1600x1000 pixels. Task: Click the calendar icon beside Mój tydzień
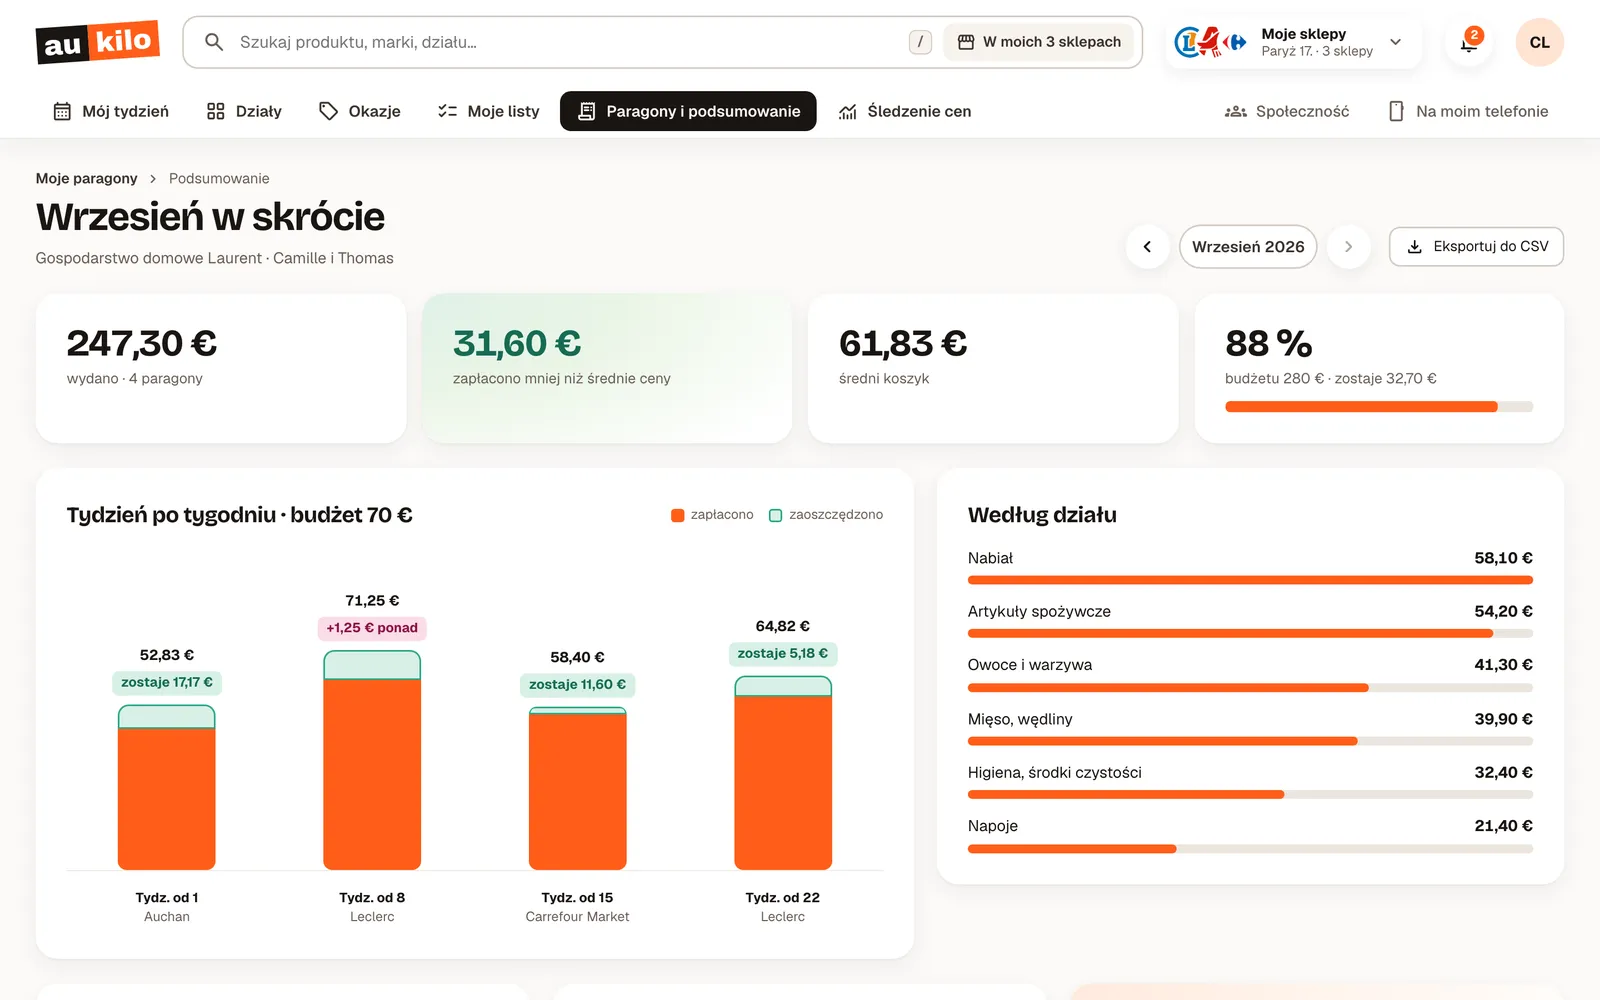pyautogui.click(x=62, y=111)
